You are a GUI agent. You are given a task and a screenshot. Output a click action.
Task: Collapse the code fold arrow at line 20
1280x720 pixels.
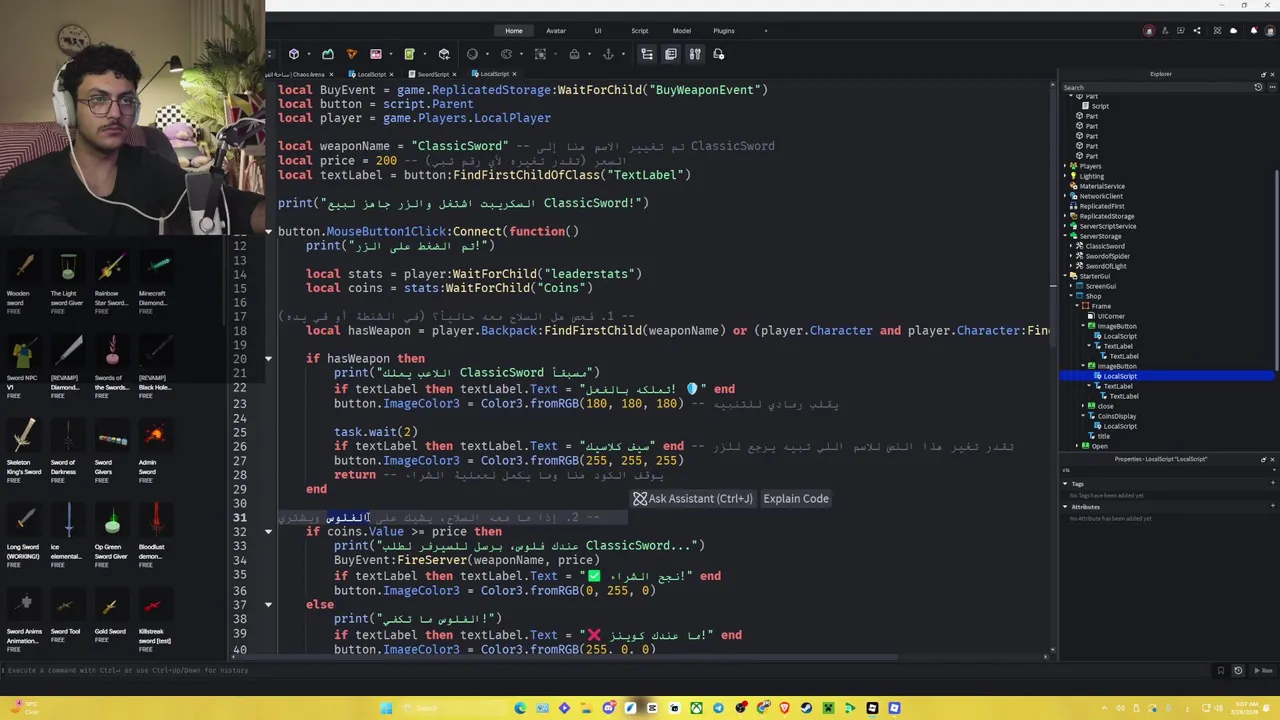pyautogui.click(x=268, y=358)
